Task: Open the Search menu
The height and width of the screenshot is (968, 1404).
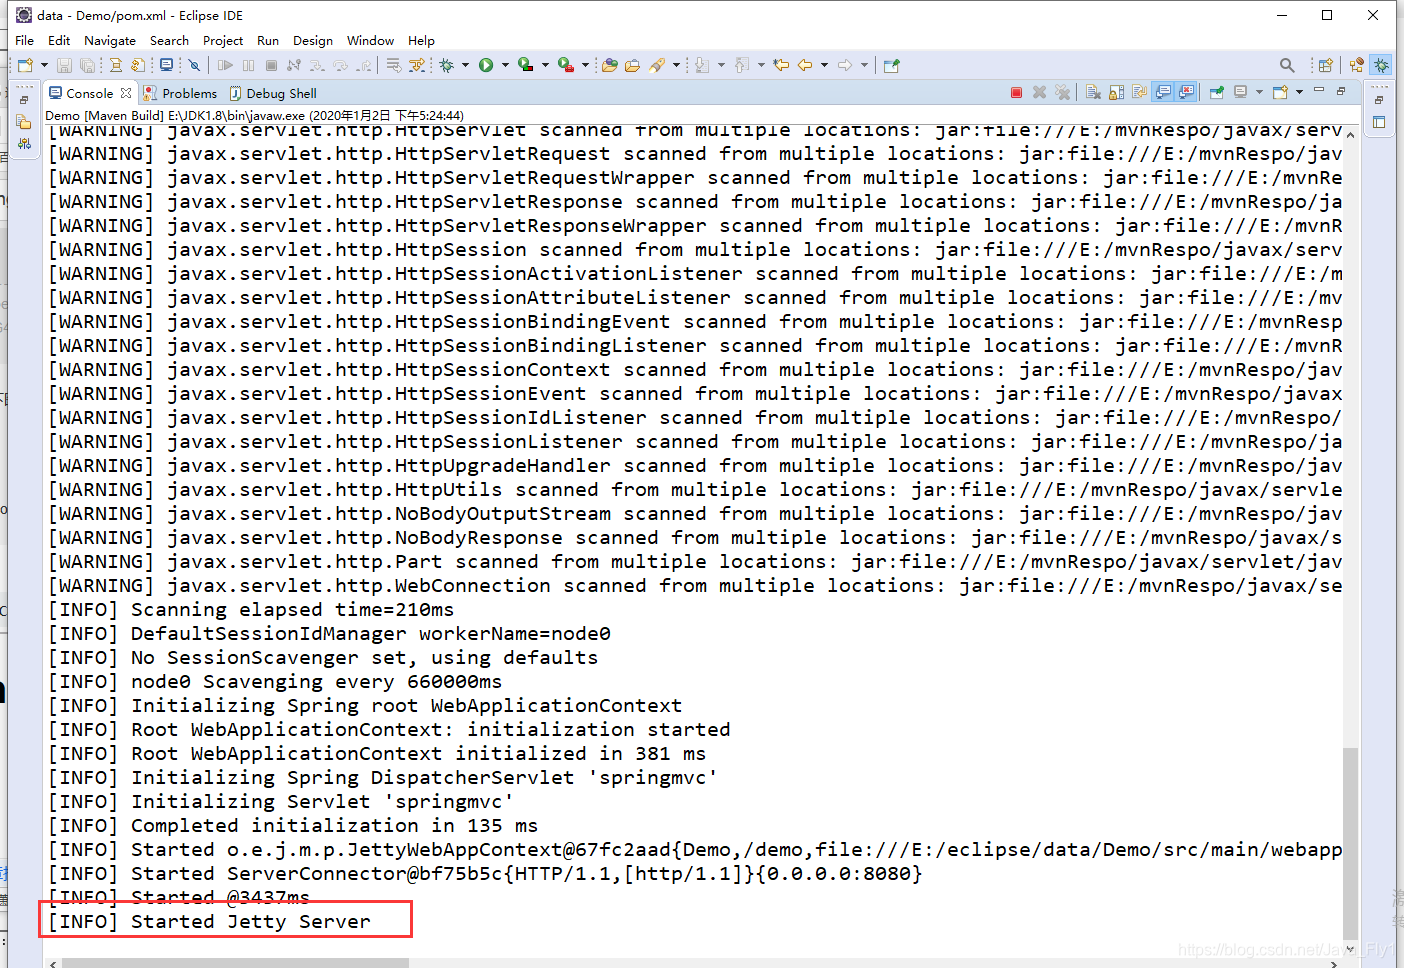Action: coord(169,41)
